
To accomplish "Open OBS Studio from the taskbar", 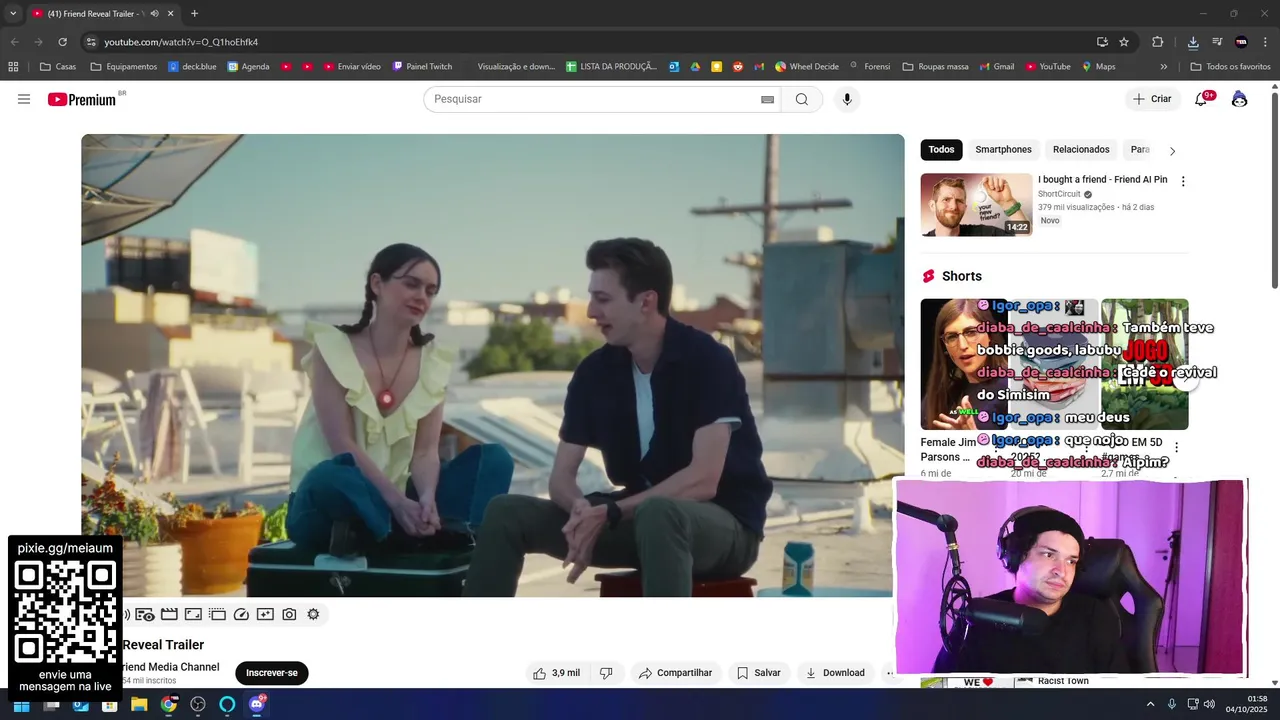I will (x=198, y=705).
